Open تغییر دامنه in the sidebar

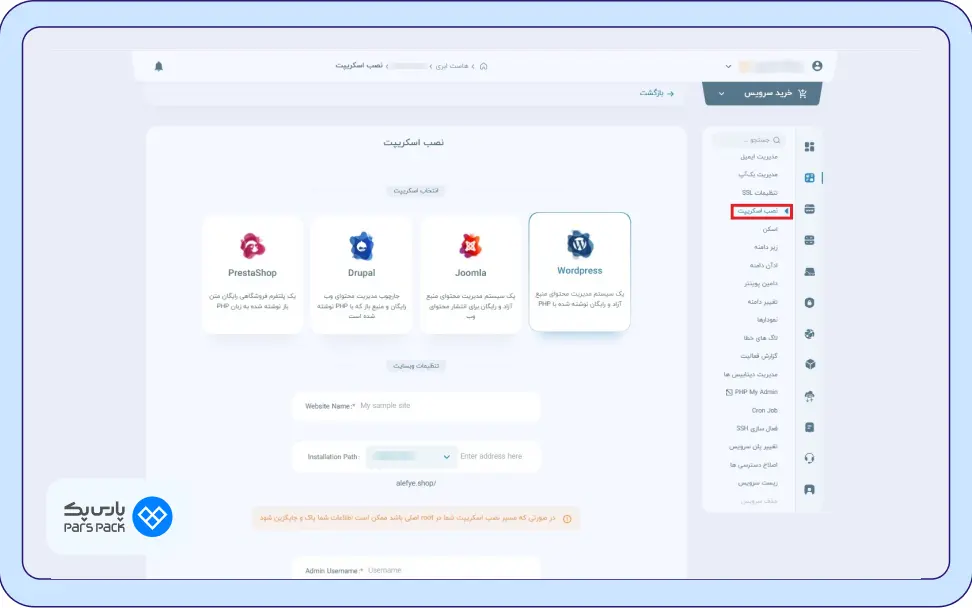point(762,302)
